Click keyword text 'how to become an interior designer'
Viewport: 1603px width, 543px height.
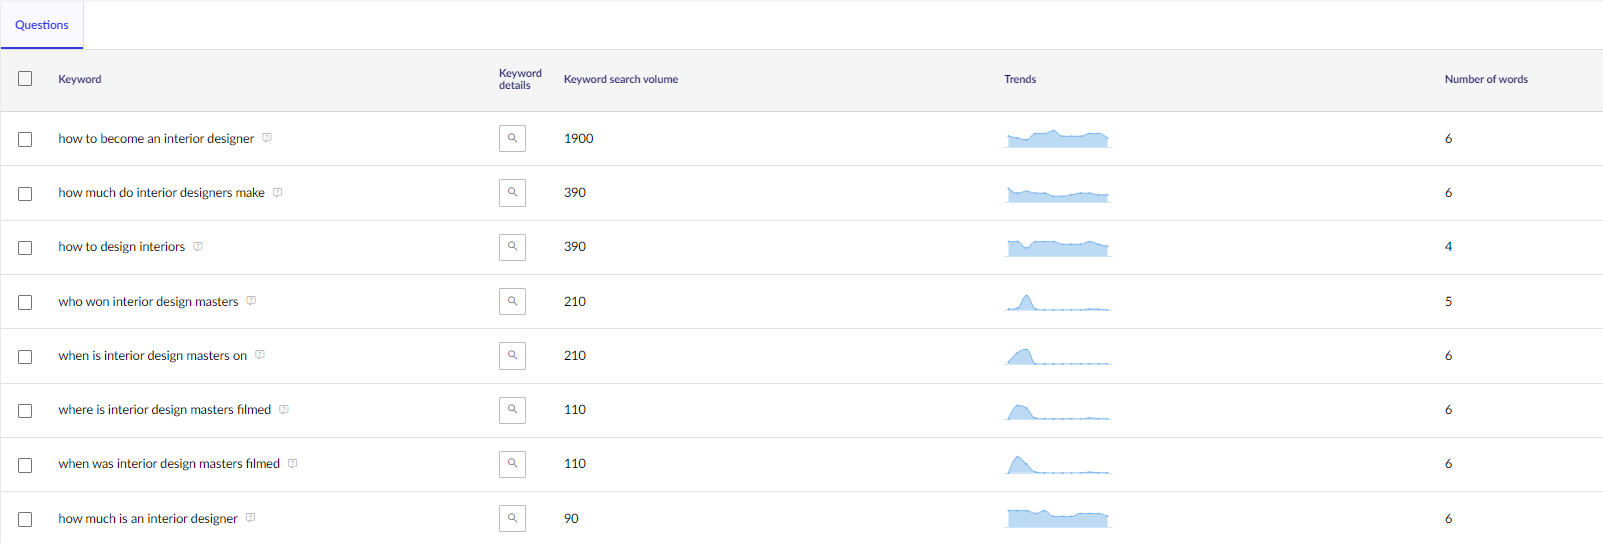156,139
